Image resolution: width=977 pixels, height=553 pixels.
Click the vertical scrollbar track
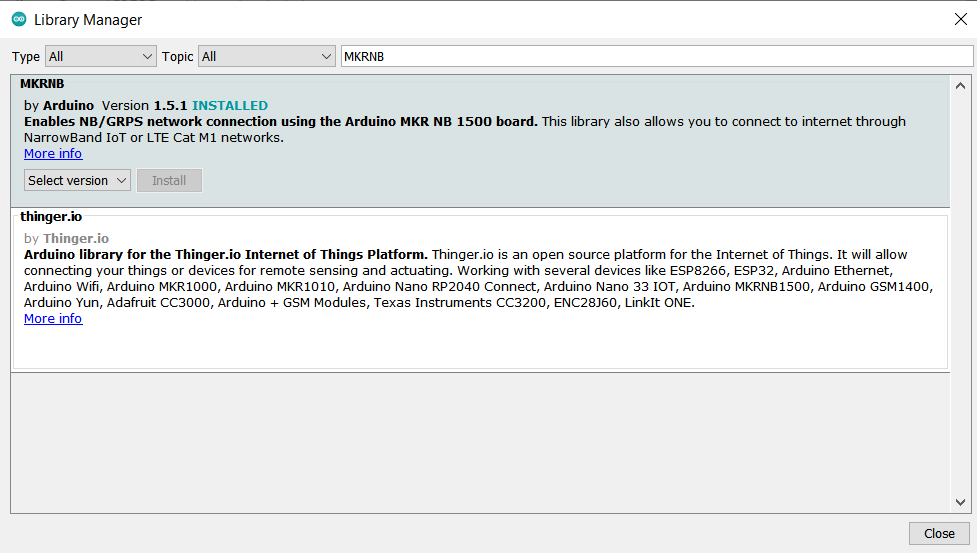coord(960,300)
